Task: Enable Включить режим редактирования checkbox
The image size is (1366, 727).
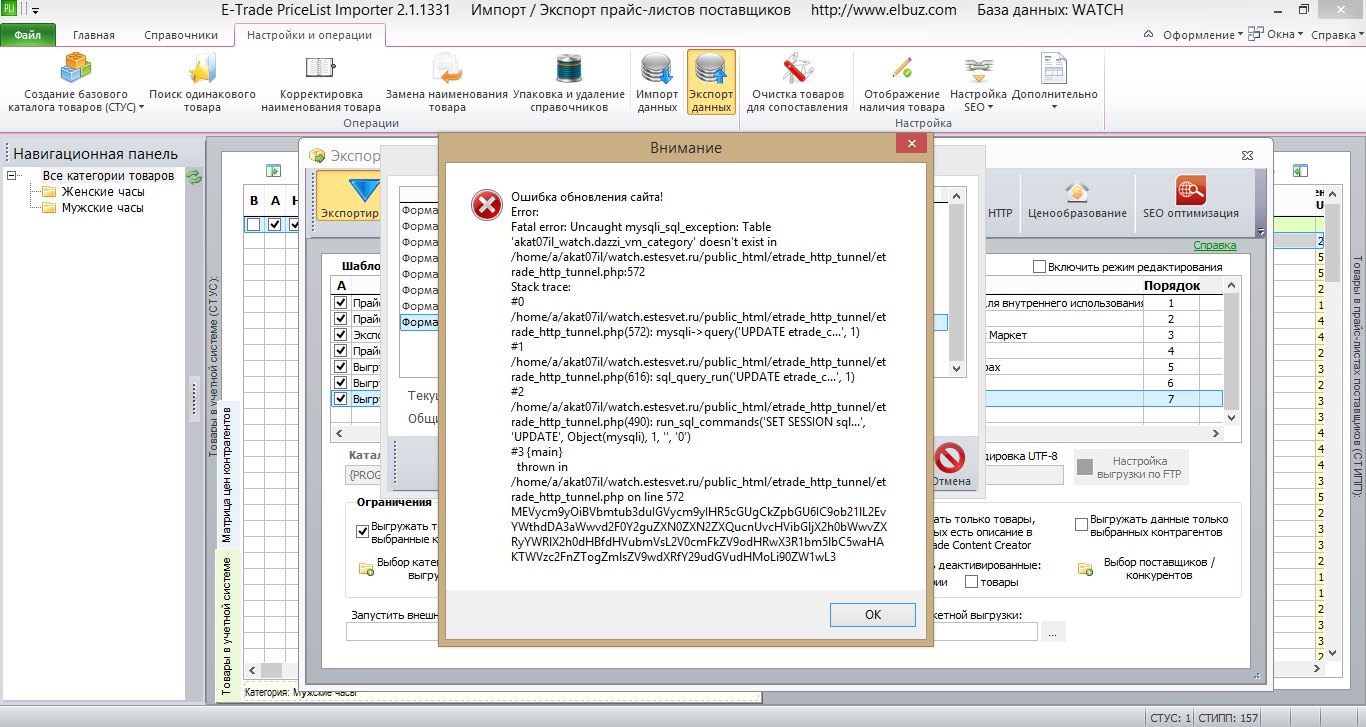Action: coord(1040,267)
